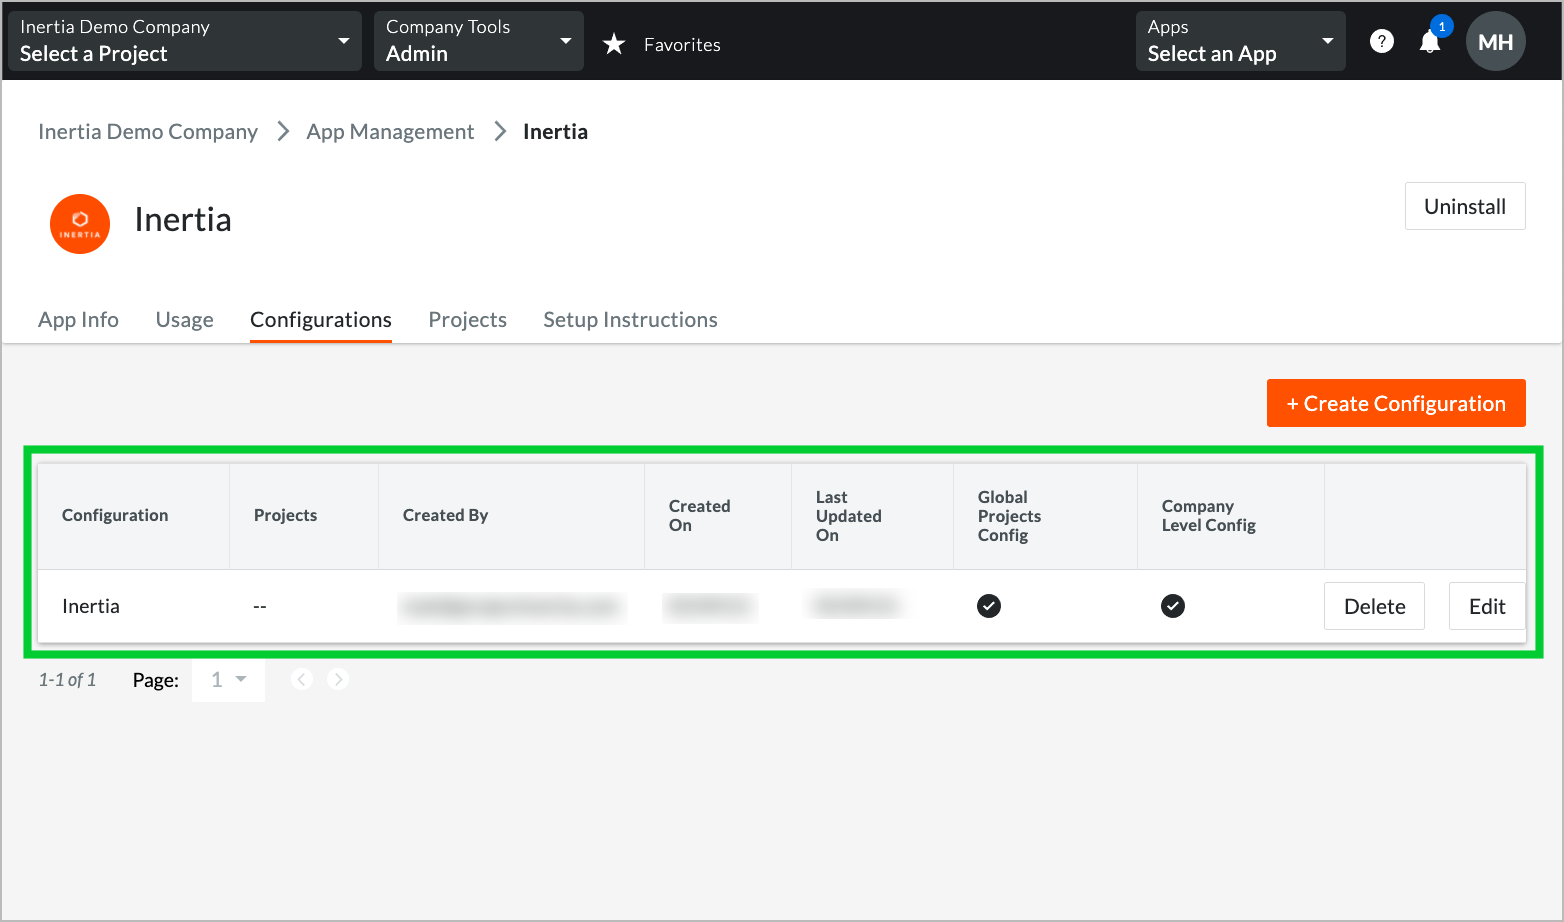Click the Company Level Config checkmark for Inertia
1564x922 pixels.
click(x=1173, y=606)
